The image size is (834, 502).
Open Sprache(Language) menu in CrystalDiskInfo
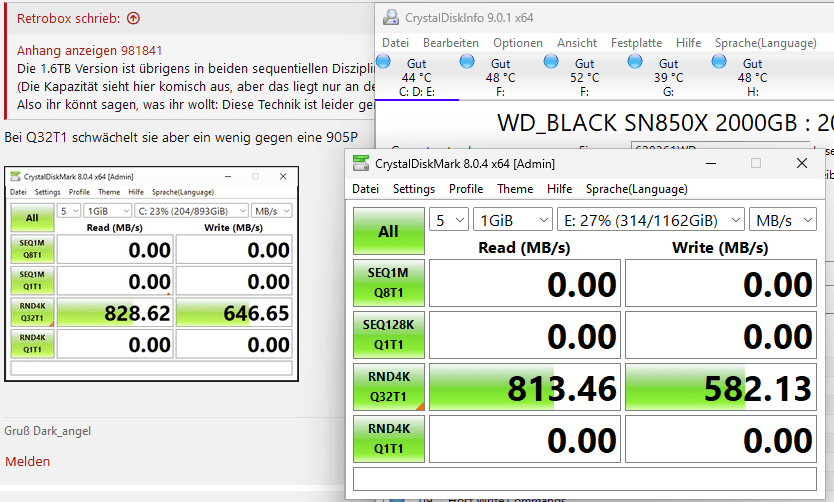click(x=765, y=43)
